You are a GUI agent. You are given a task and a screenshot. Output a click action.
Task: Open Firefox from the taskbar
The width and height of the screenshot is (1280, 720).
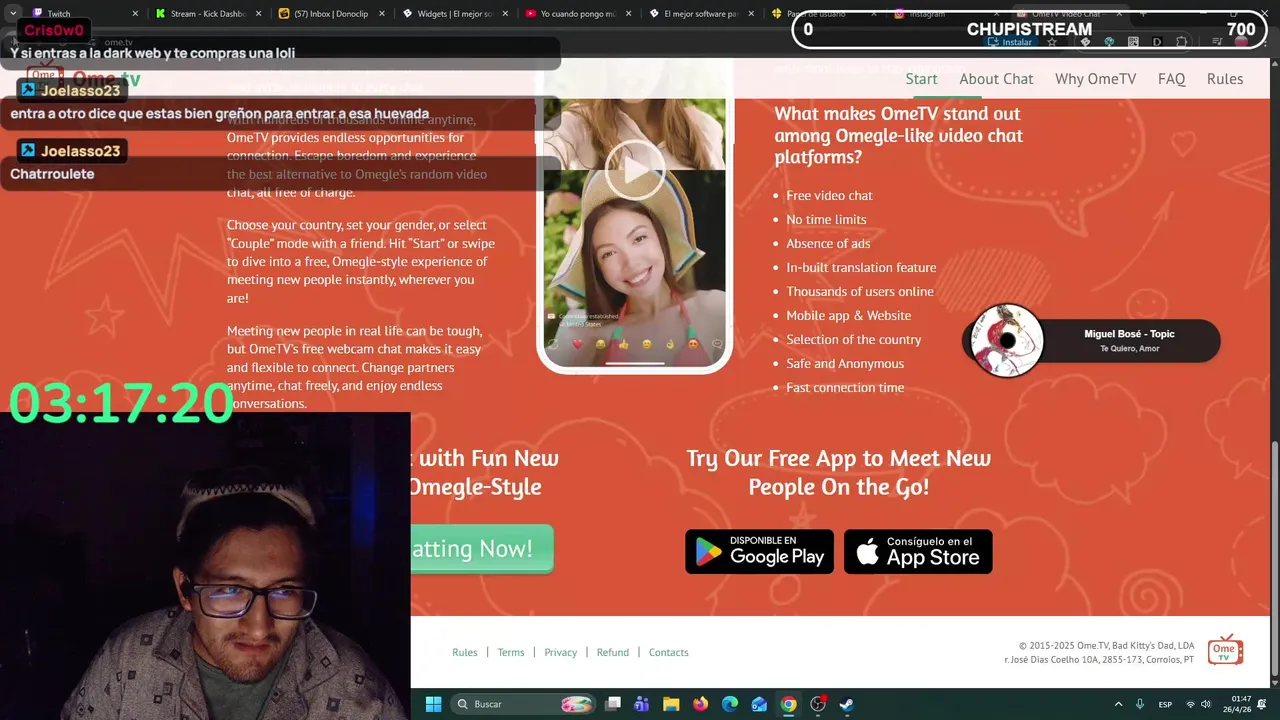tap(700, 704)
